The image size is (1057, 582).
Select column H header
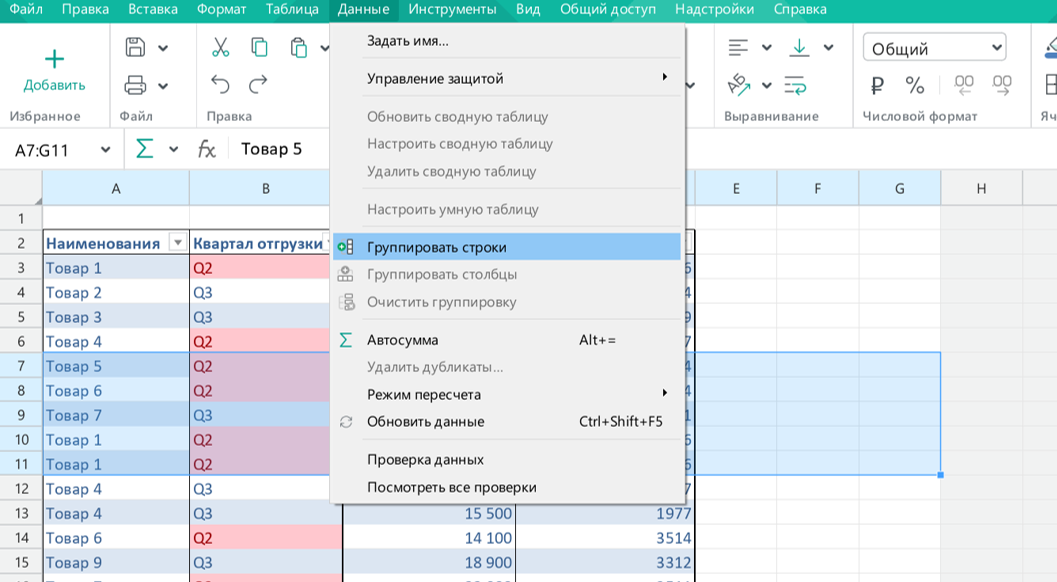pyautogui.click(x=982, y=189)
